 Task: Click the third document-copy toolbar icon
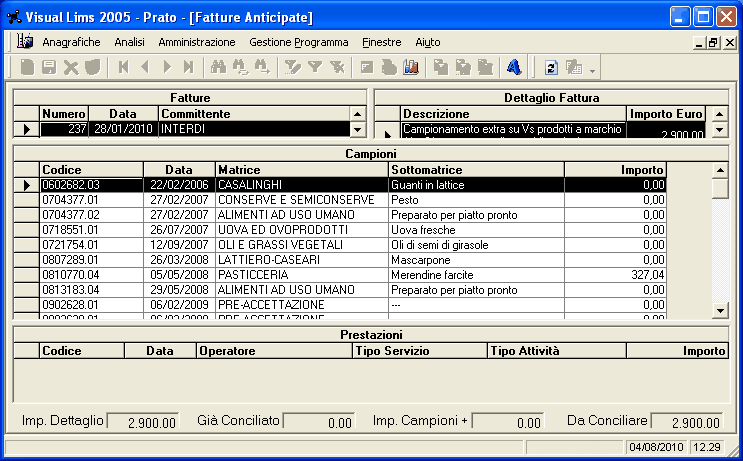(485, 67)
